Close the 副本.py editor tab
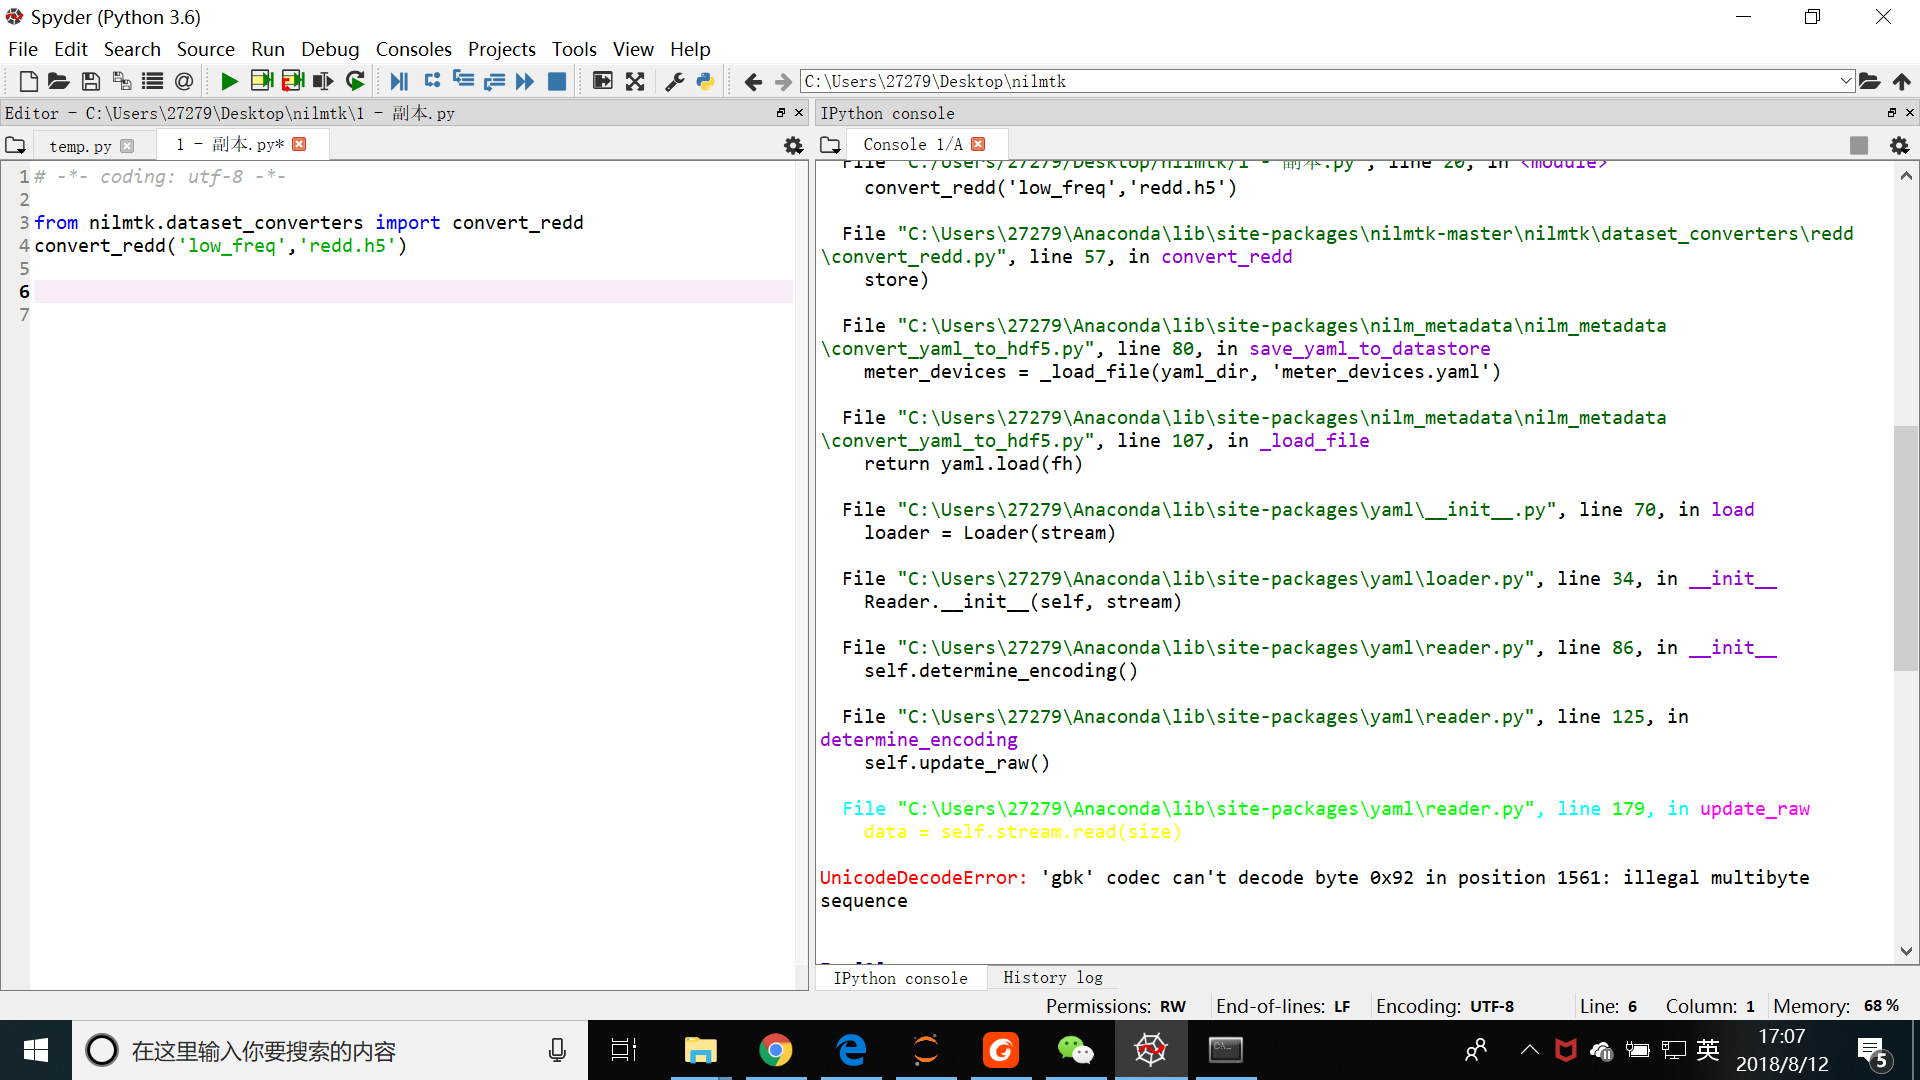Viewport: 1920px width, 1080px height. [299, 144]
